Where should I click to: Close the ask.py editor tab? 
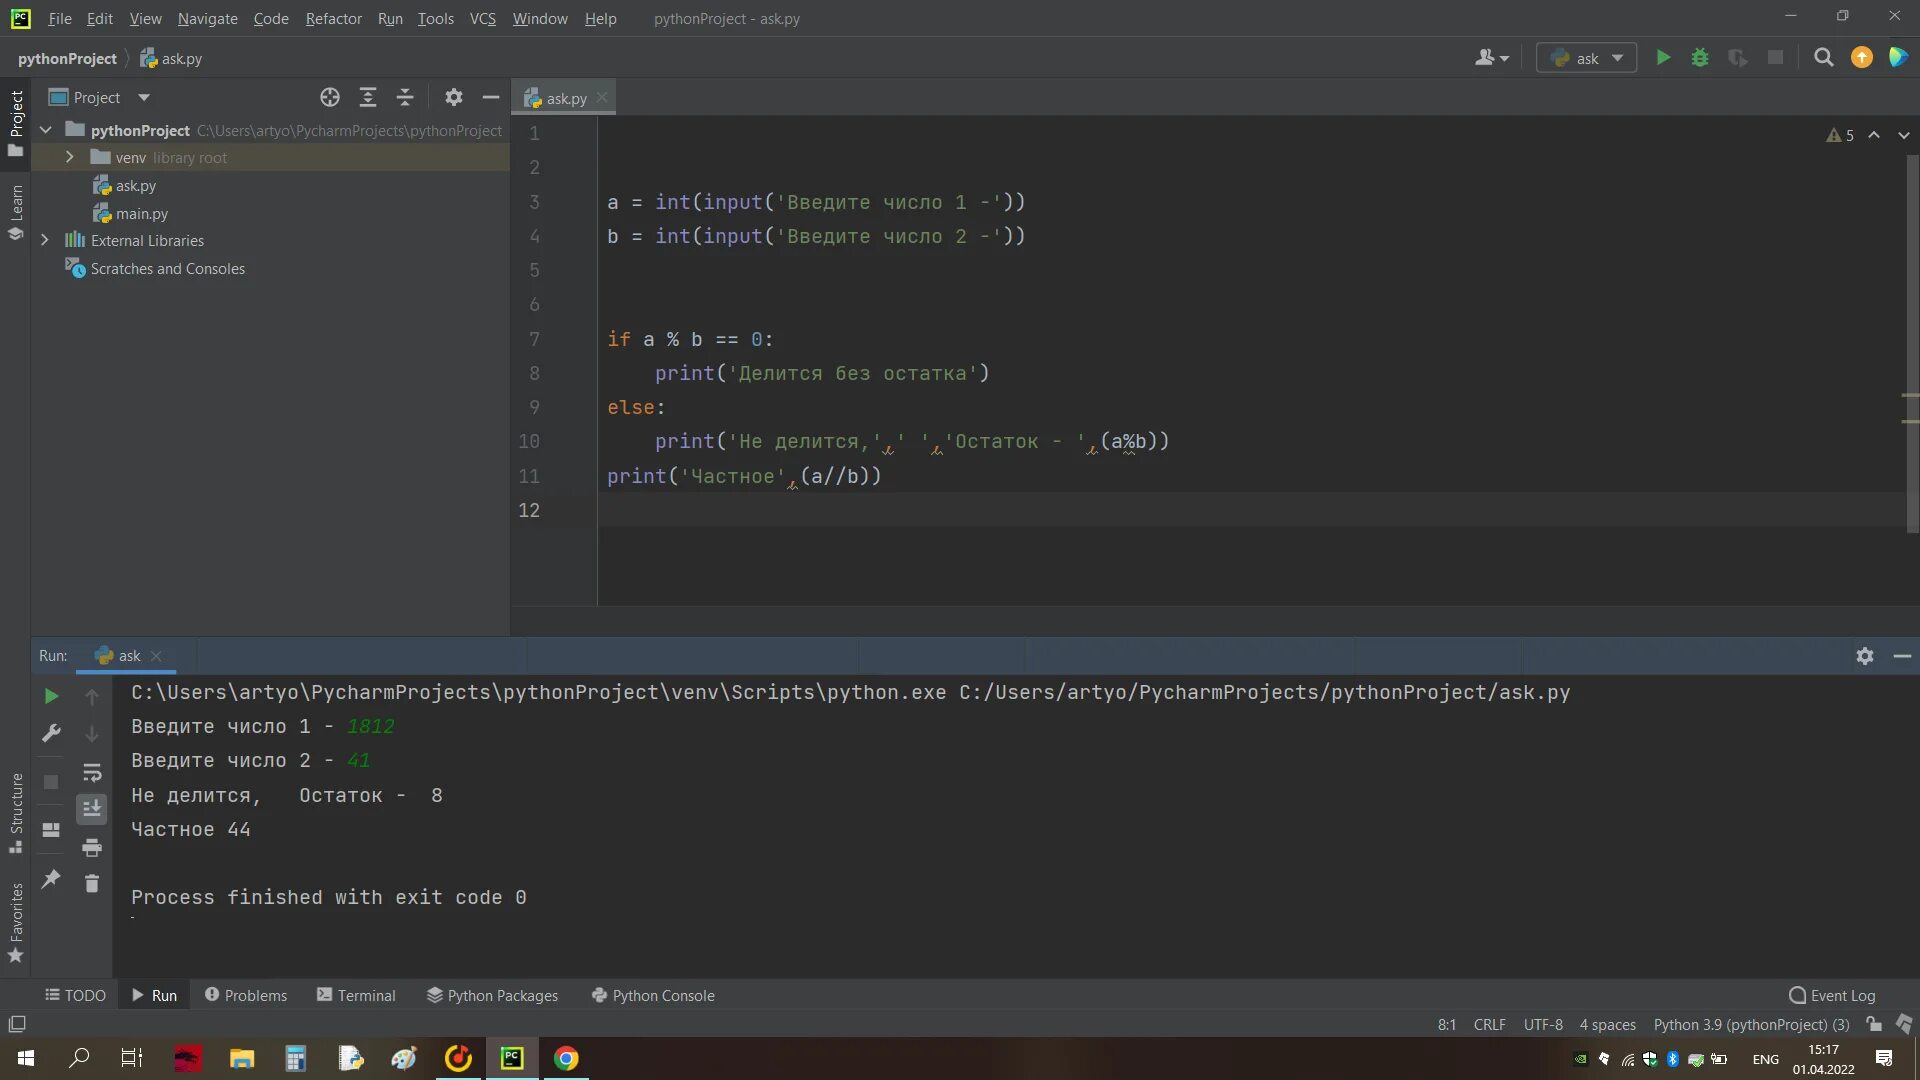(601, 98)
